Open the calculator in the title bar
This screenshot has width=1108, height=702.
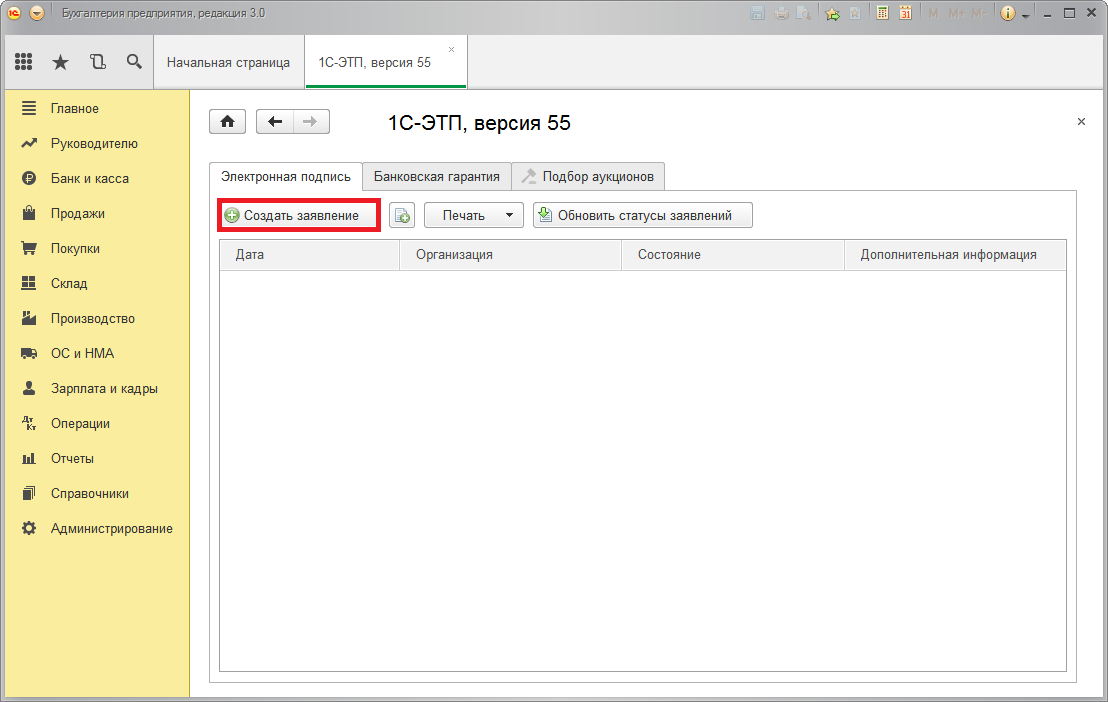tap(883, 13)
